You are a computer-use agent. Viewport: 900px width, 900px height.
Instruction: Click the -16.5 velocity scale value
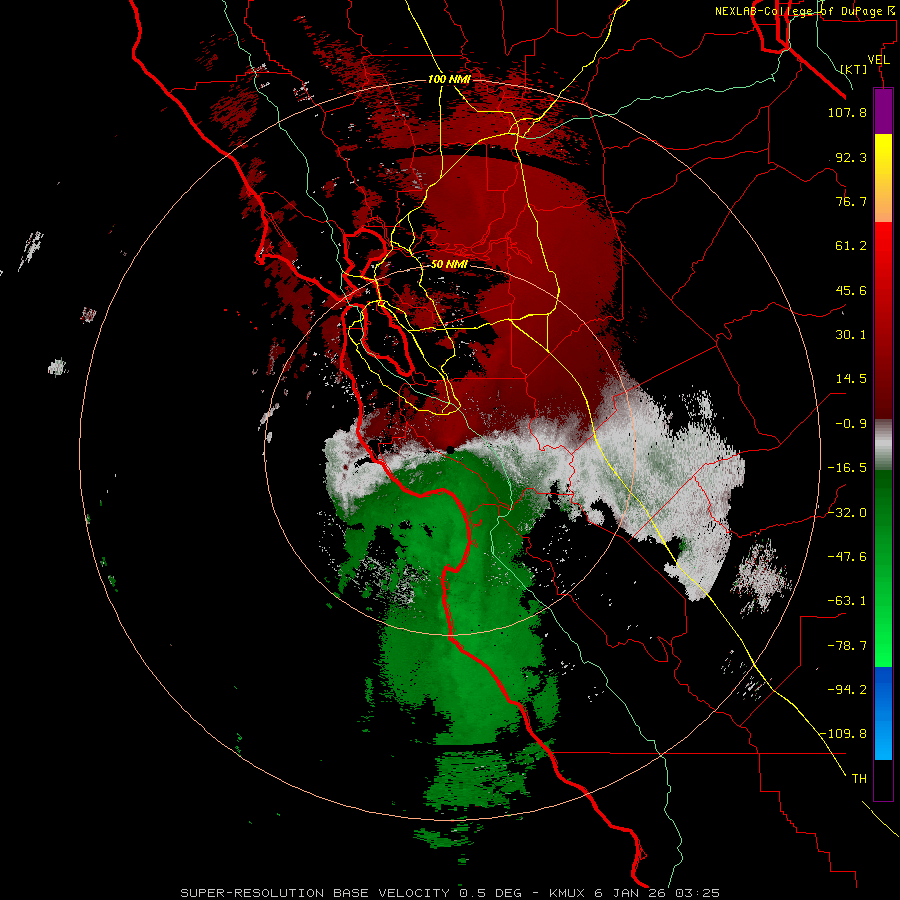coord(847,468)
